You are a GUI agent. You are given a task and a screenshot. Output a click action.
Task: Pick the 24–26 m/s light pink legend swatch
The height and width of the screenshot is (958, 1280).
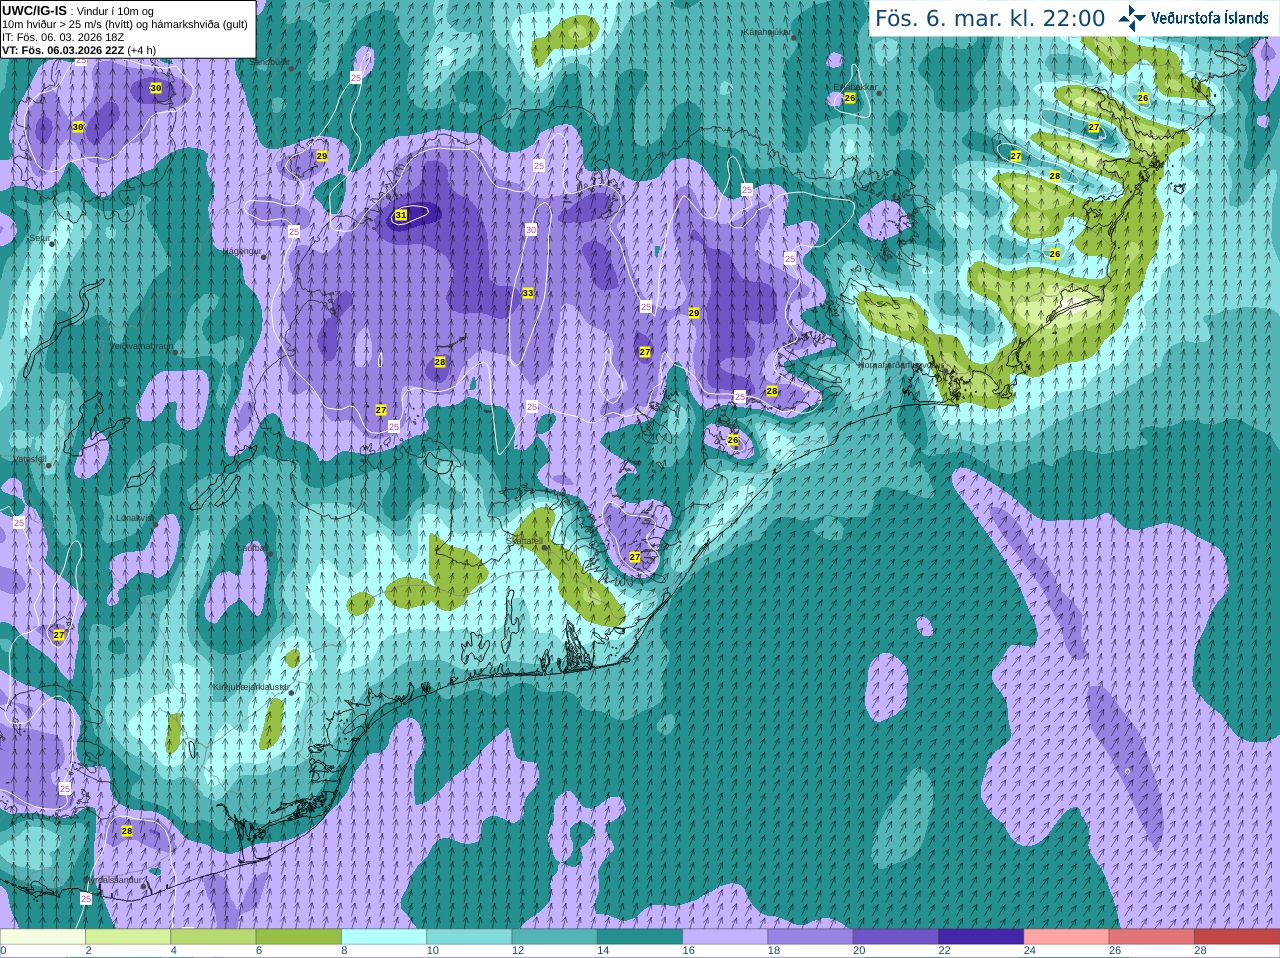point(1067,937)
